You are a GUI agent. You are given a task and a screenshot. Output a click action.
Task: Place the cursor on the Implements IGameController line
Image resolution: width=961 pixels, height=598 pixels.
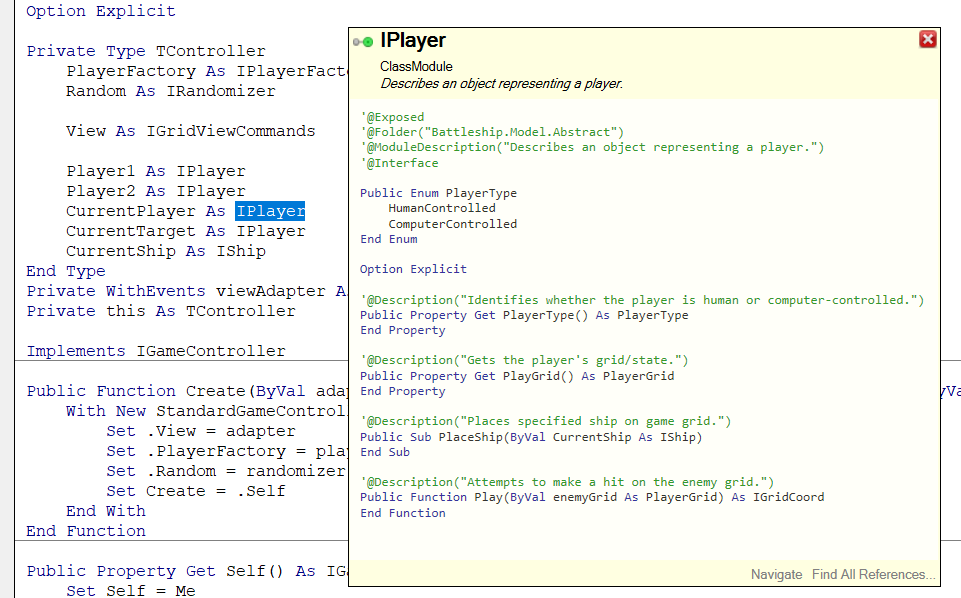[156, 351]
